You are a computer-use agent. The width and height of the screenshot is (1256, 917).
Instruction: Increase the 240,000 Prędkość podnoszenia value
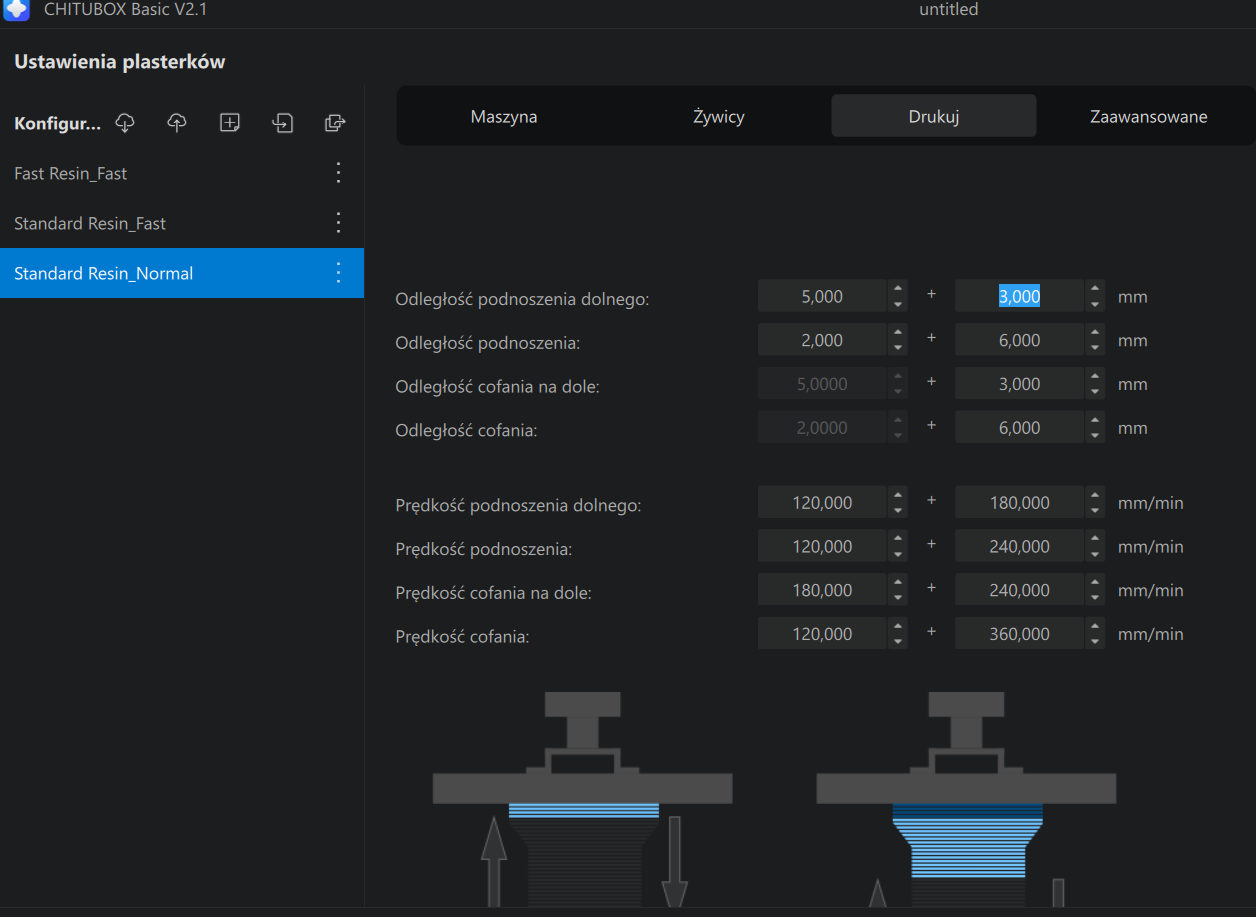(1095, 539)
